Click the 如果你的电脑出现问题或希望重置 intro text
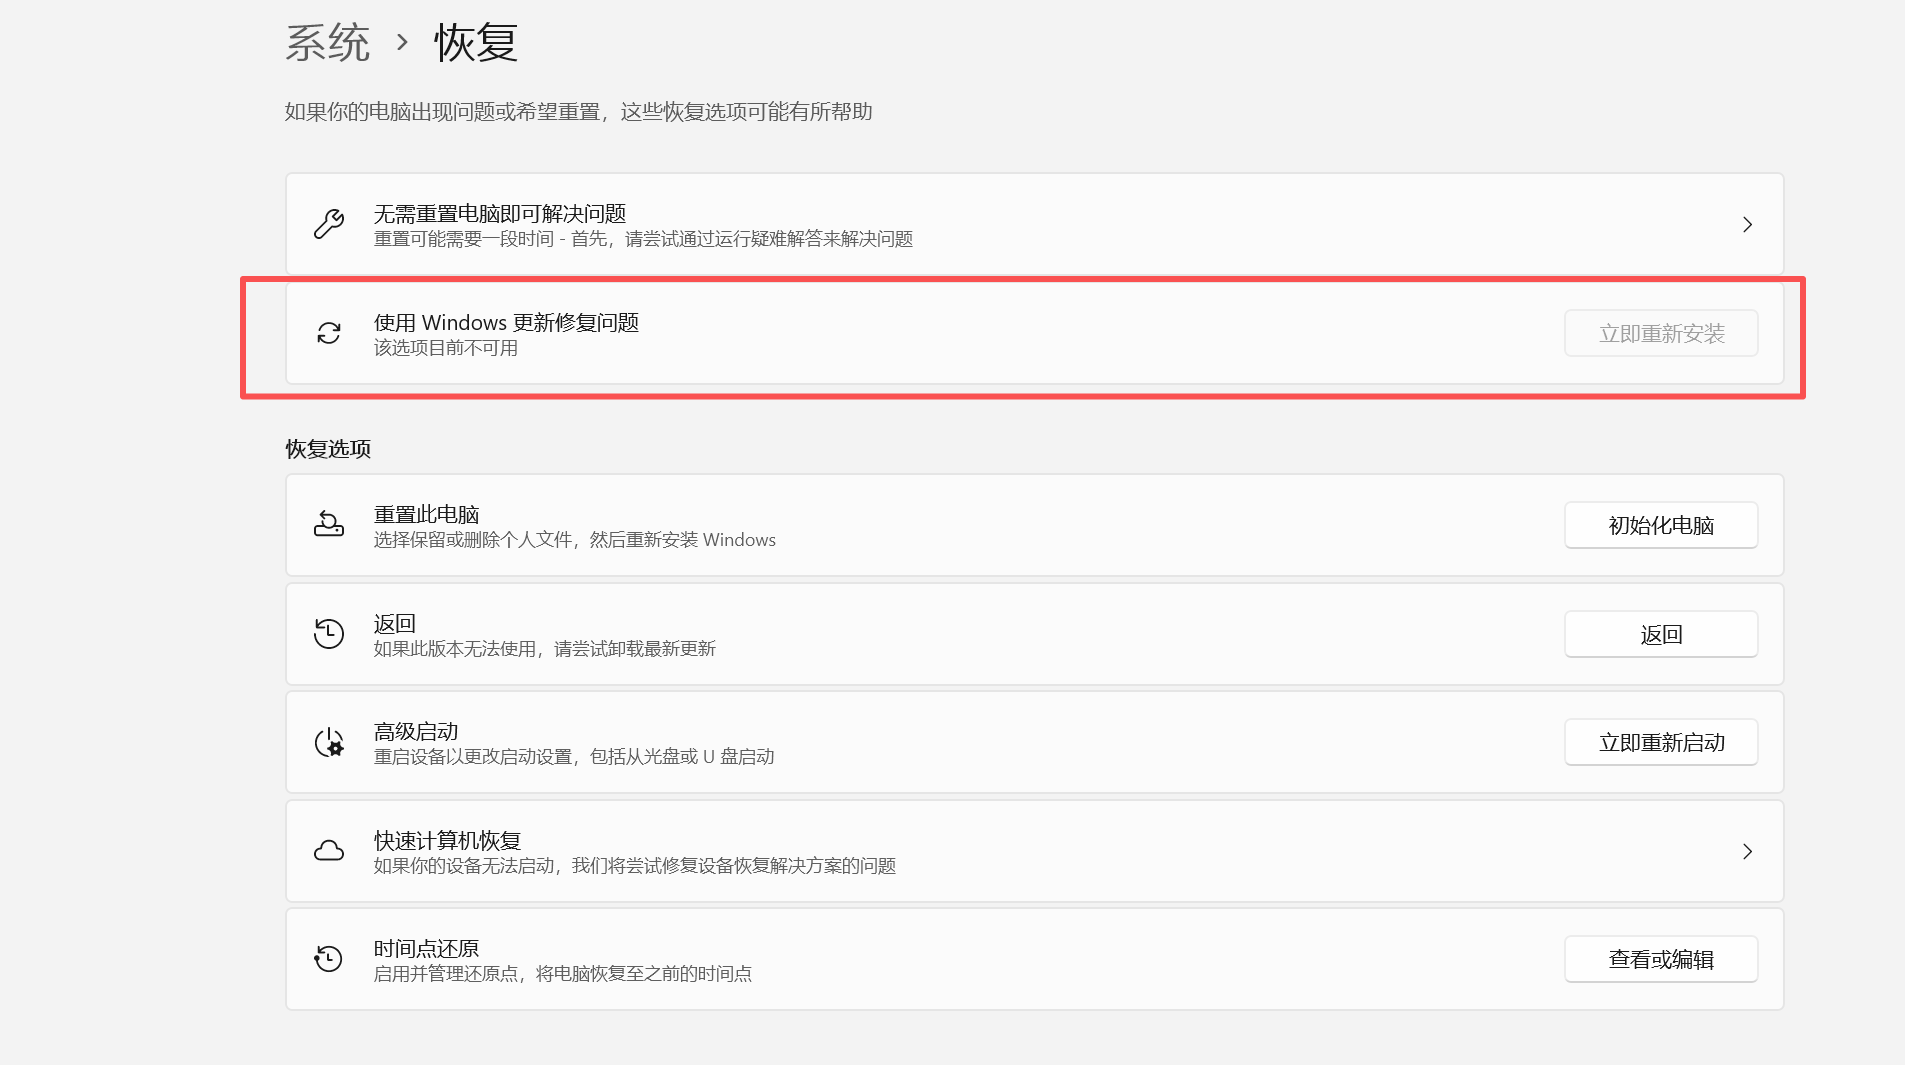 pos(578,112)
